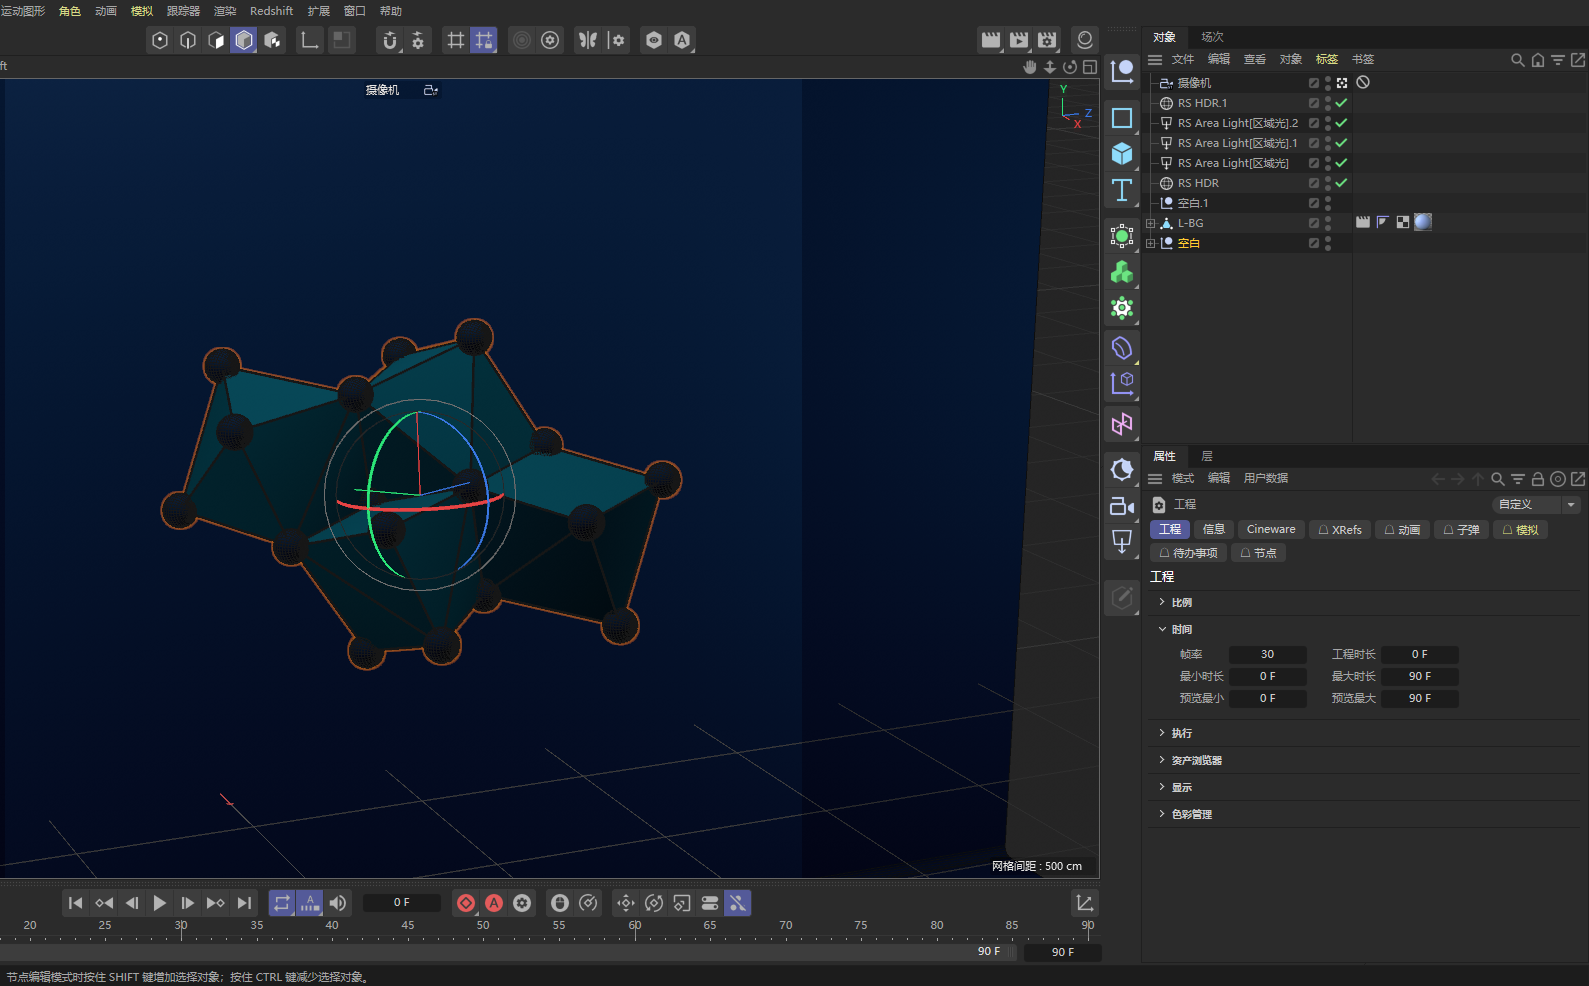Screen dimensions: 1589x986
Task: Toggle the camera active target icon
Action: 1342,83
